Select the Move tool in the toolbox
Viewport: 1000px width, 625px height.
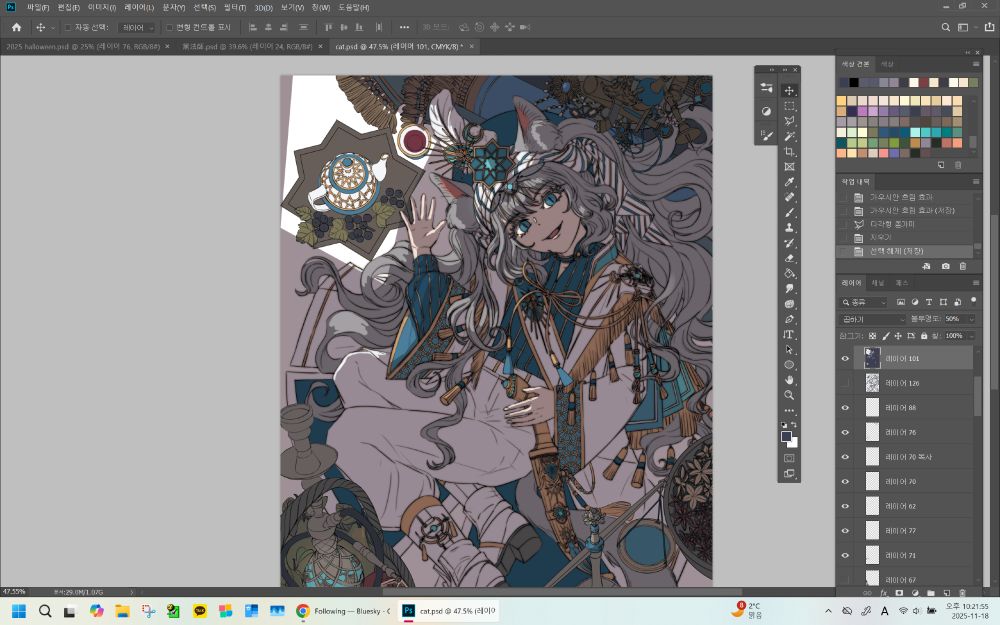(x=789, y=91)
